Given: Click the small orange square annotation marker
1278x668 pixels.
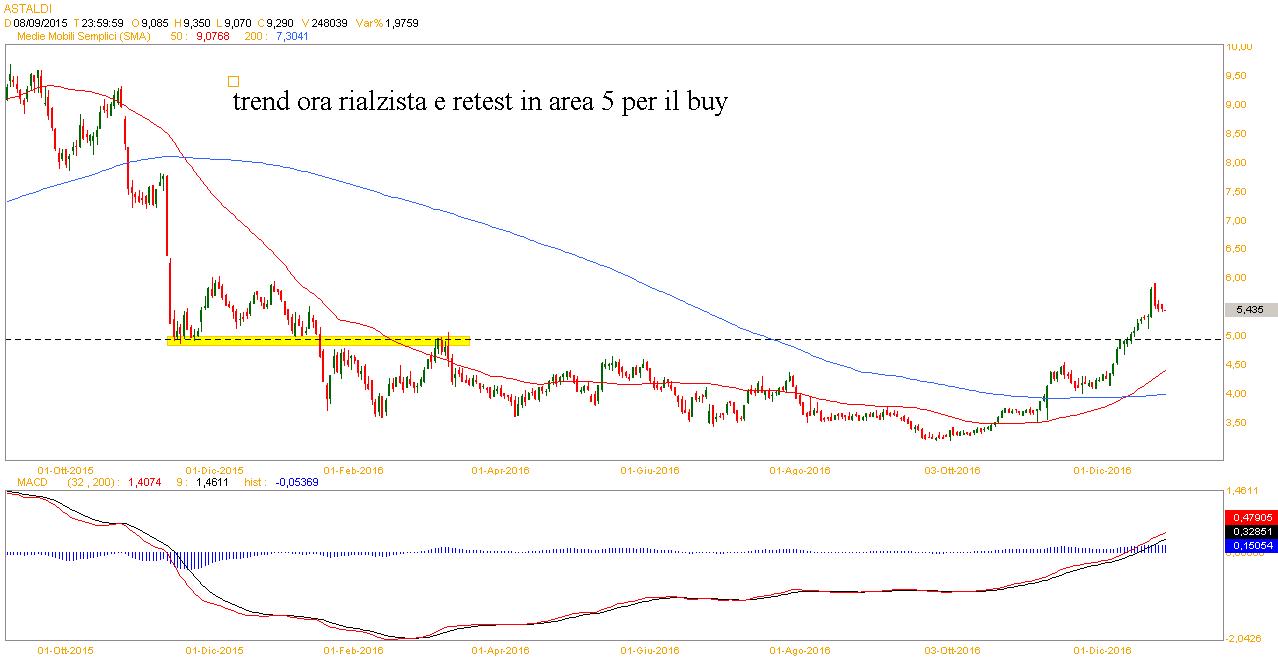Looking at the screenshot, I should pyautogui.click(x=233, y=82).
